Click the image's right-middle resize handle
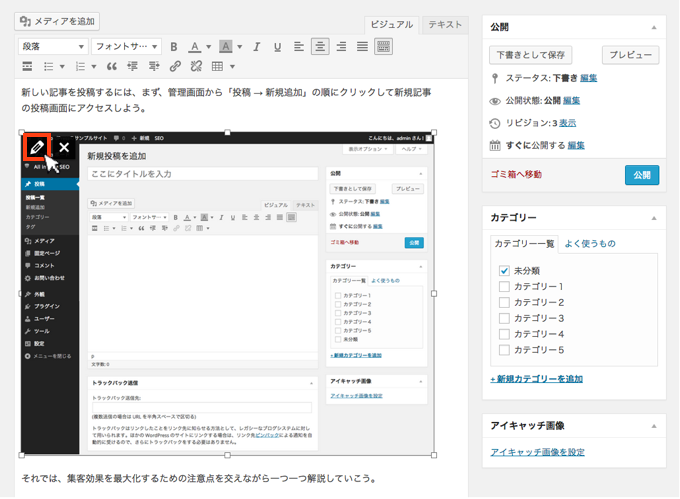680x499 pixels. click(x=434, y=294)
